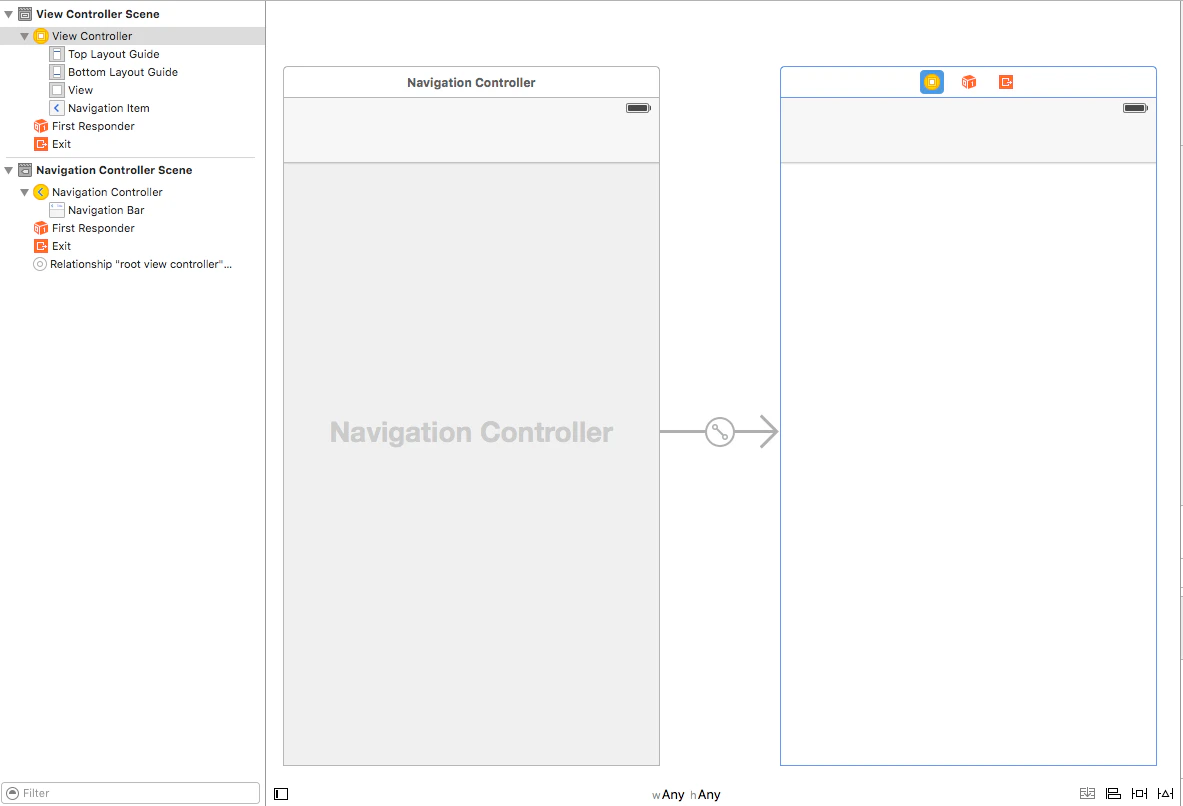Select the root view controller segue circle on canvas

720,432
